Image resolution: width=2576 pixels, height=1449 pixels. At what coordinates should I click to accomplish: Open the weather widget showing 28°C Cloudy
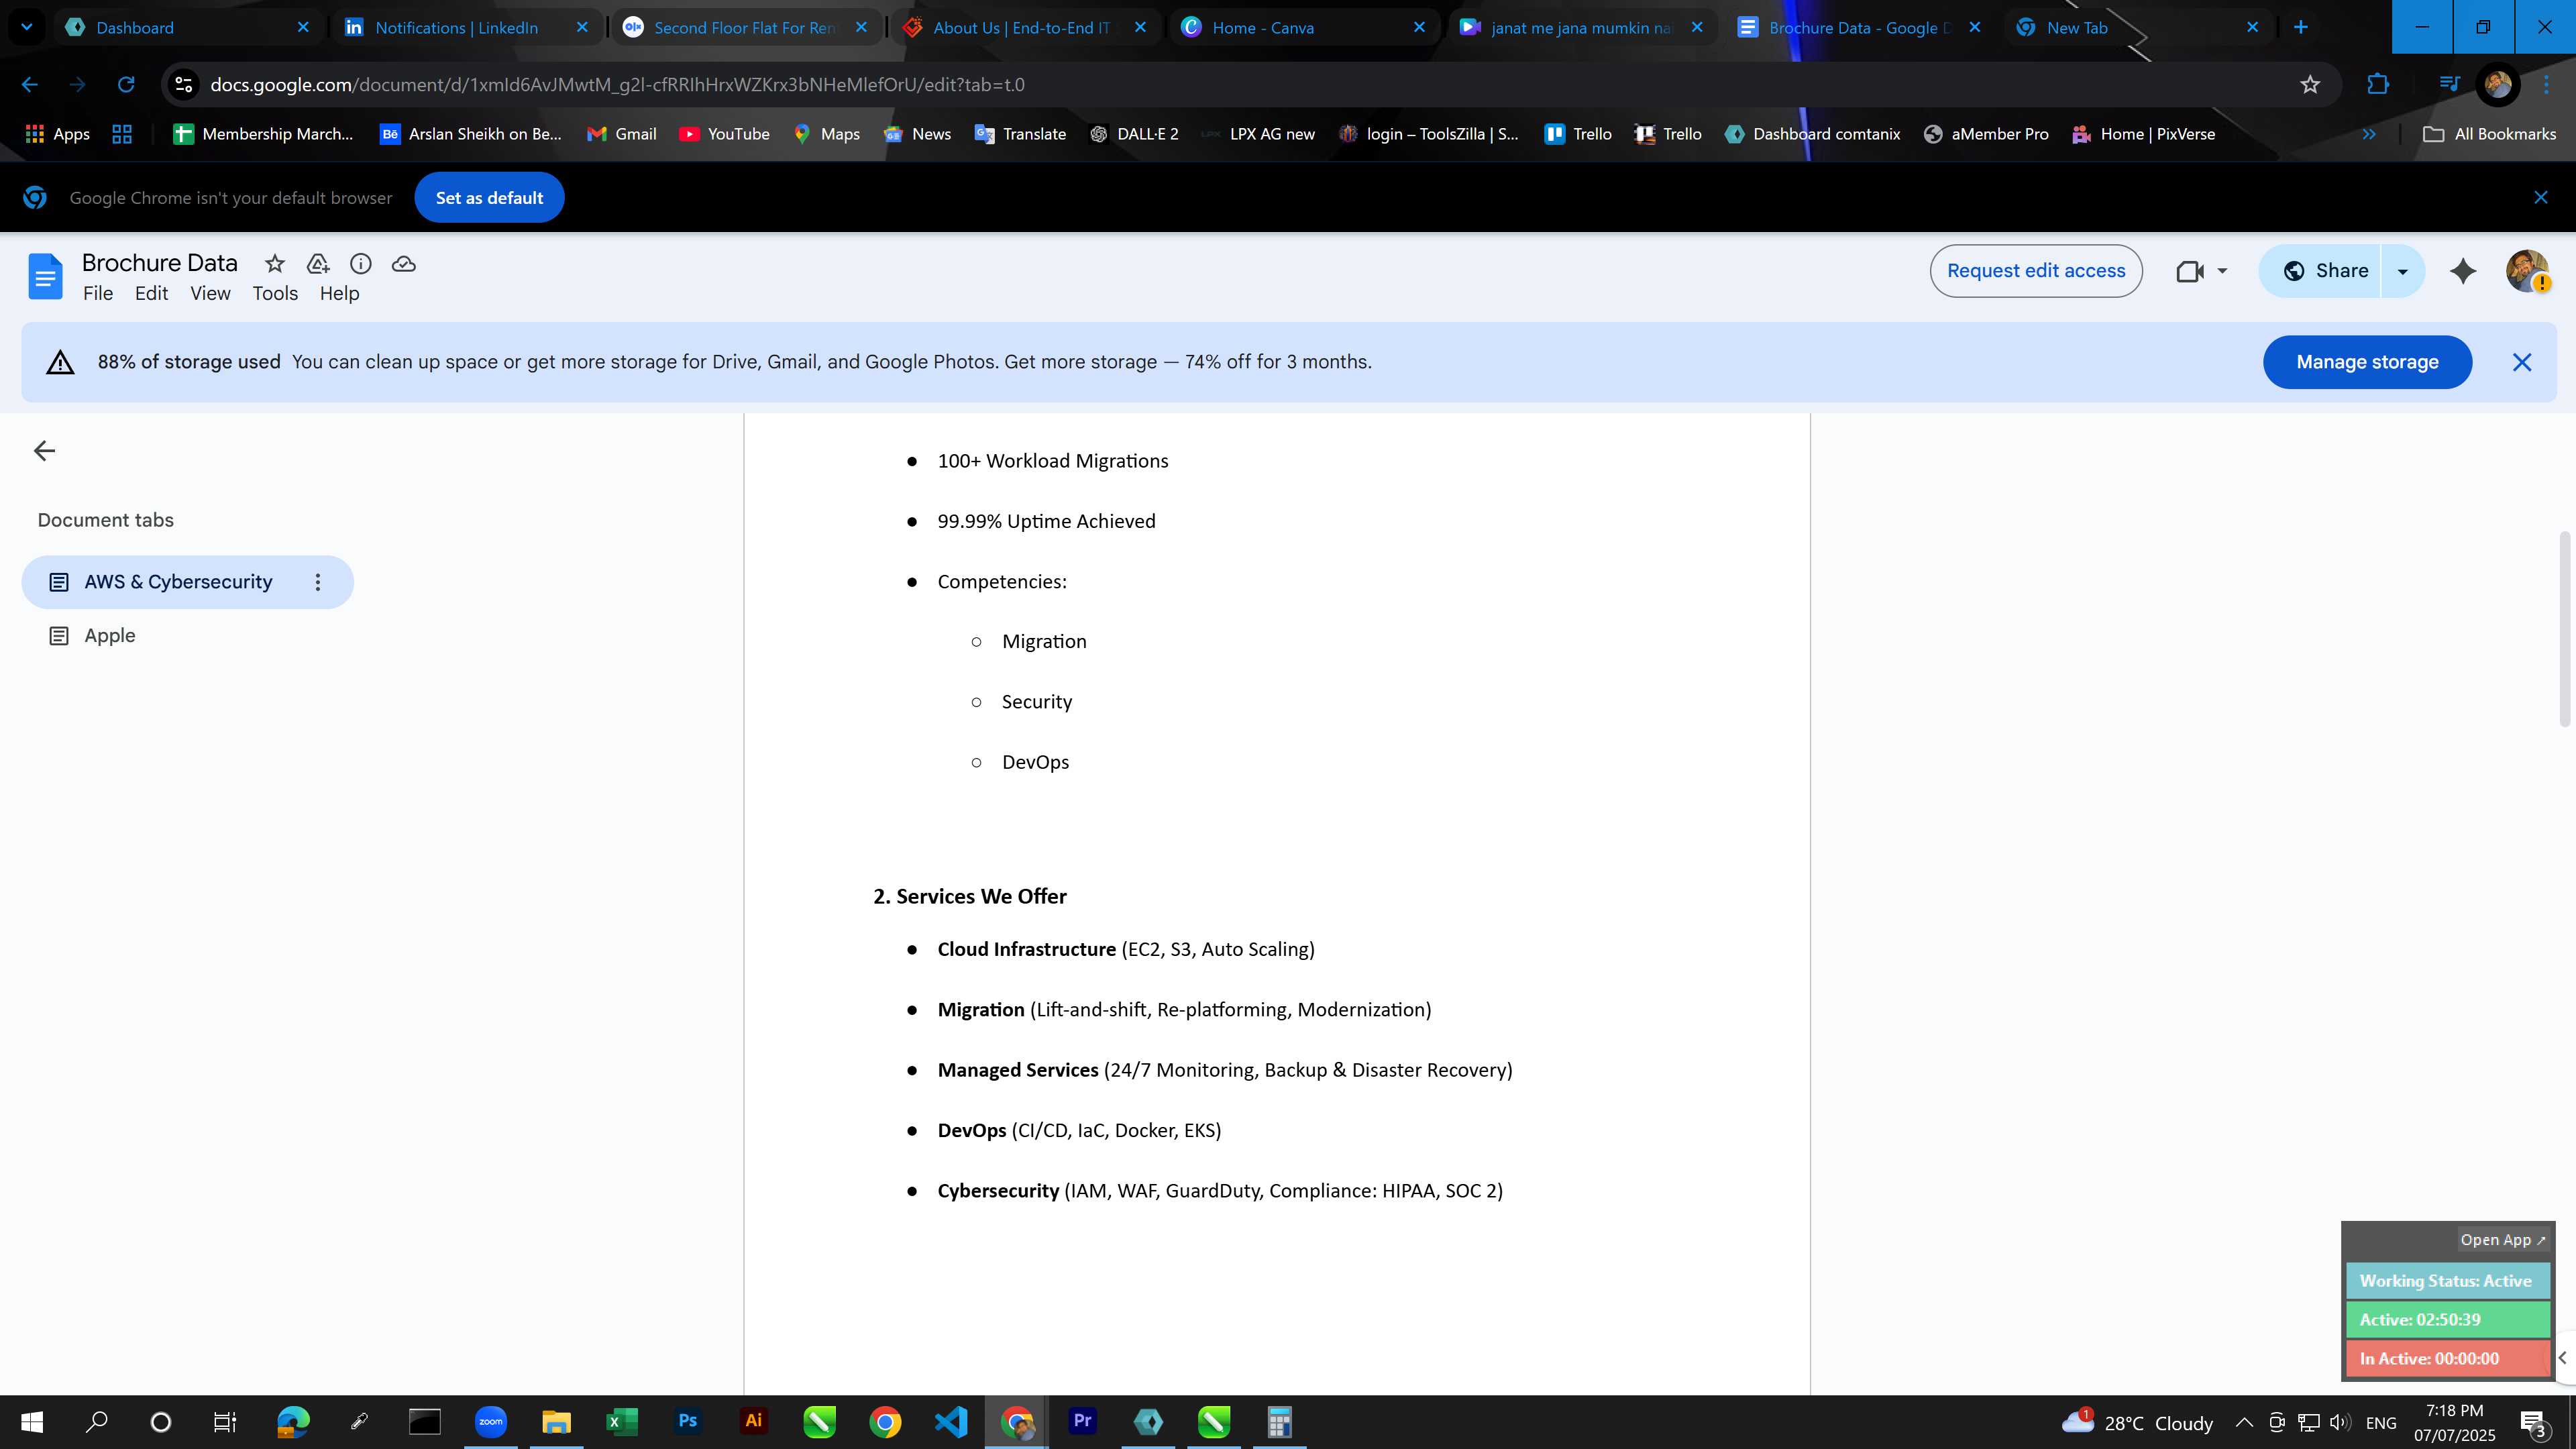pos(2138,1422)
